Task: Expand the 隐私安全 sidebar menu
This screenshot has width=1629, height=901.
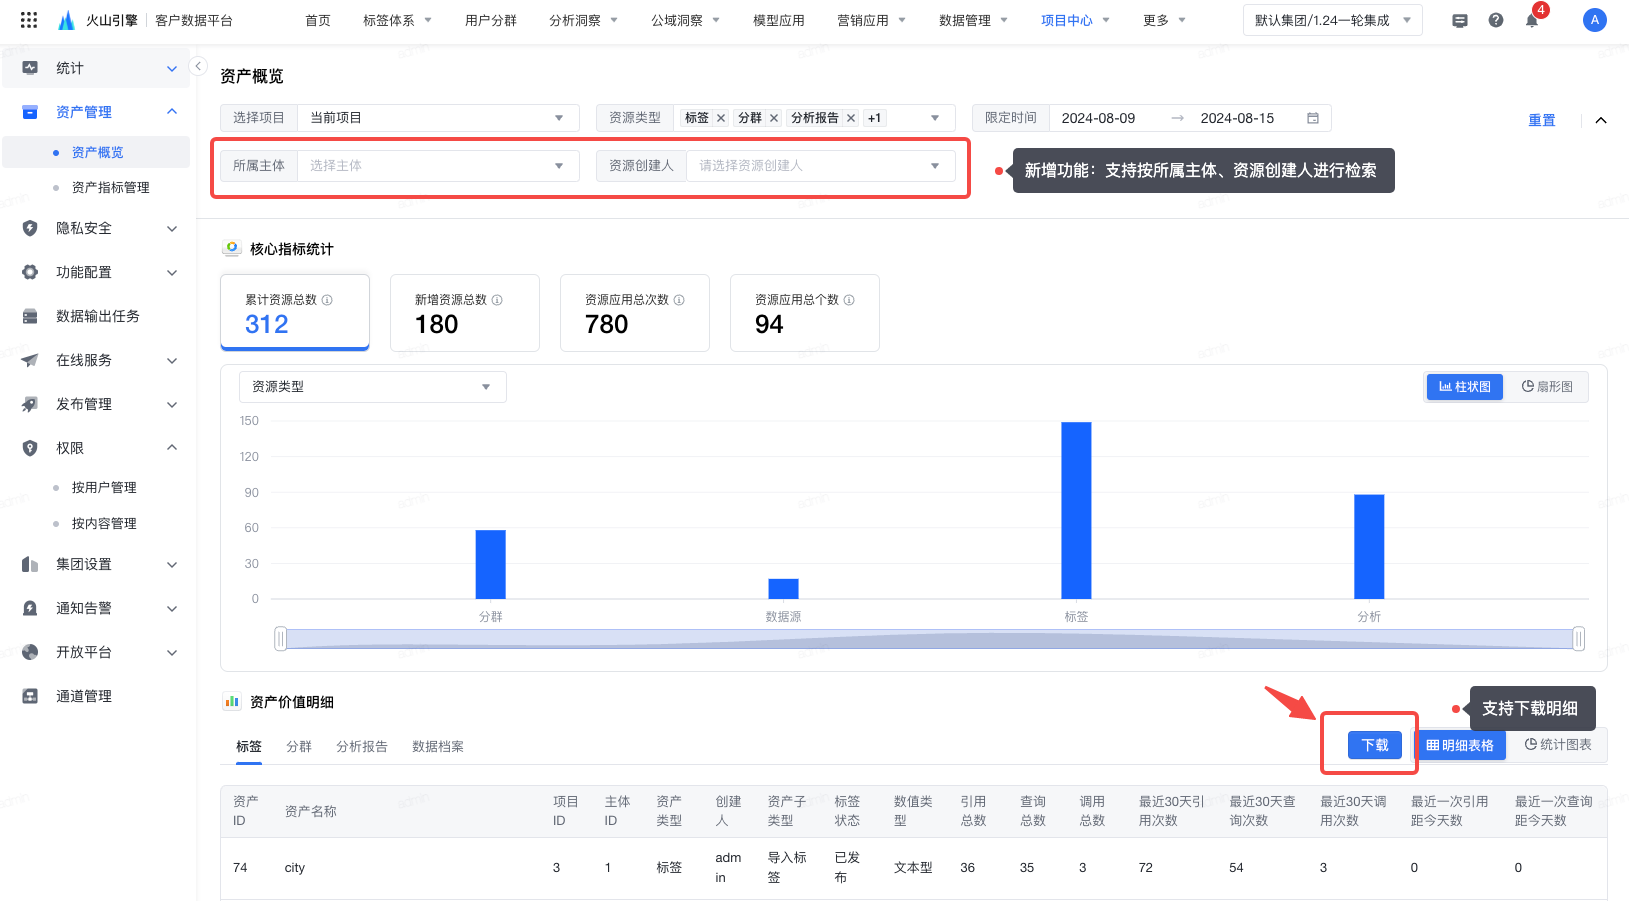Action: click(x=98, y=228)
